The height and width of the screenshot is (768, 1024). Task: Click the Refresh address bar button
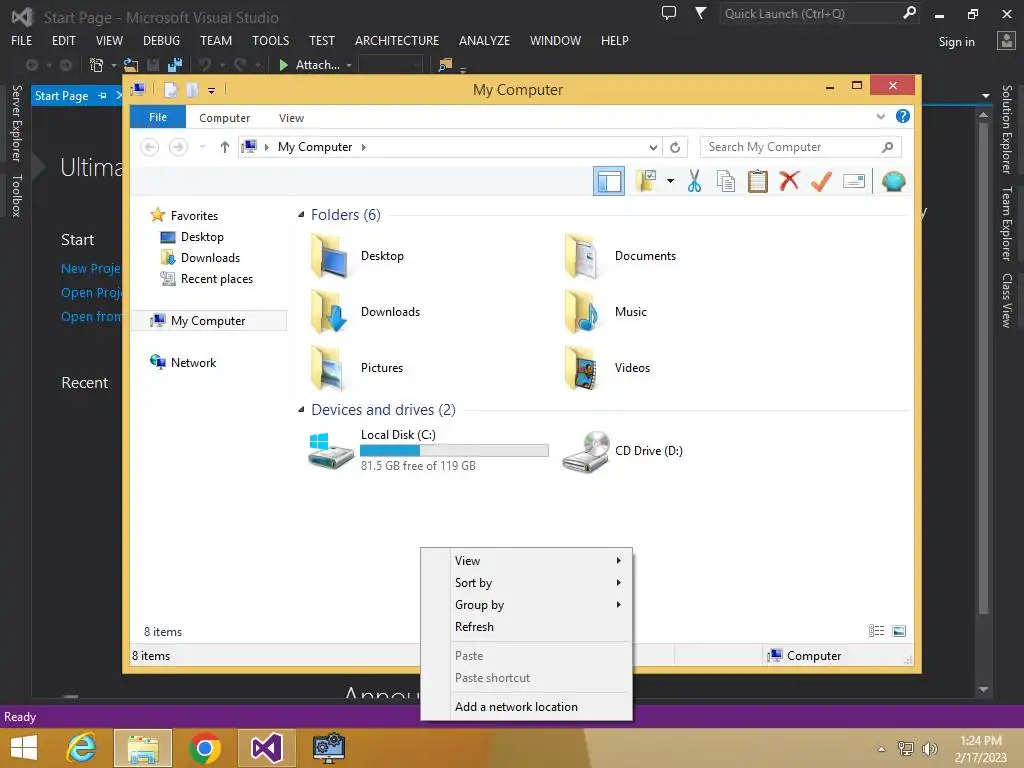675,147
